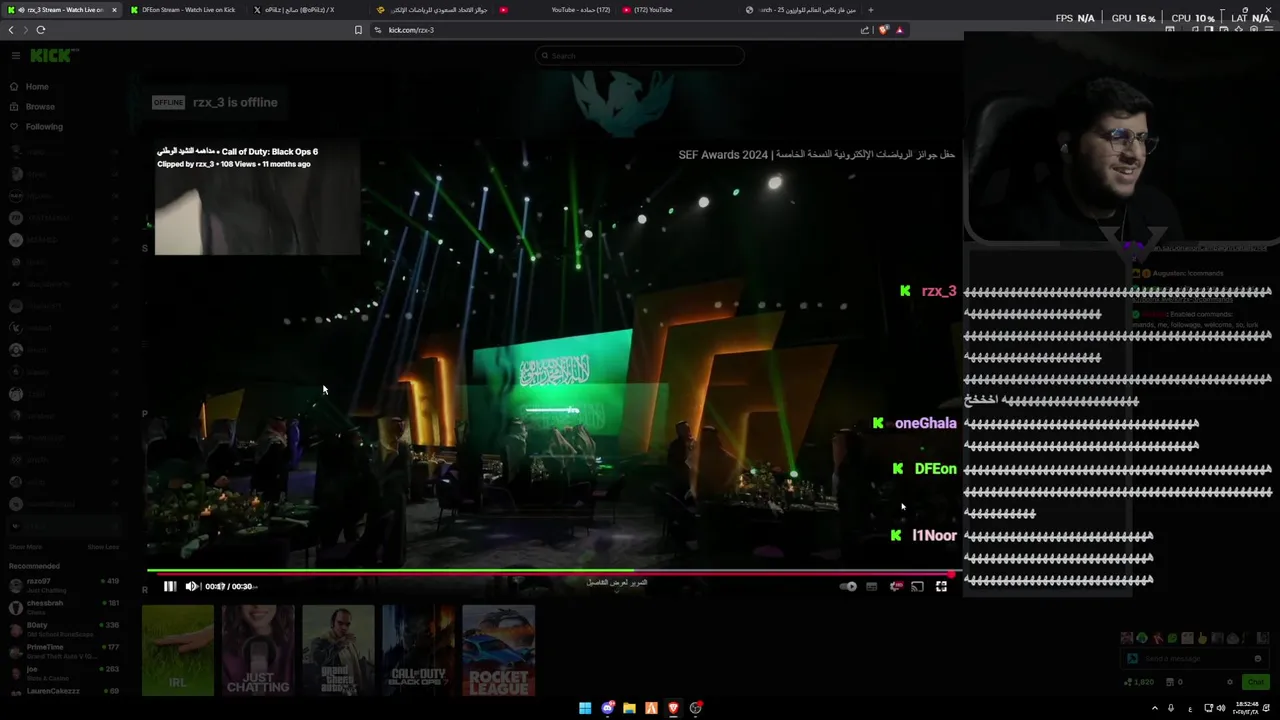Viewport: 1280px width, 720px height.
Task: Expand following list with Show More
Action: (25, 547)
